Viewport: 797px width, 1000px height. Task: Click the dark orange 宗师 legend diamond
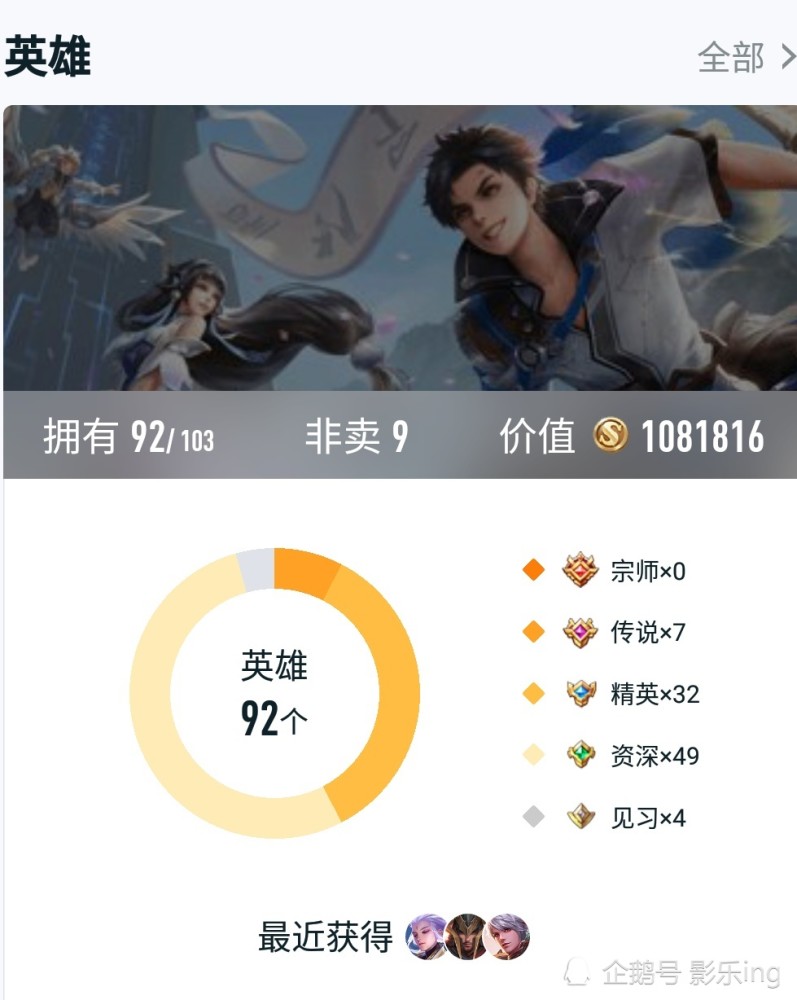[x=533, y=569]
